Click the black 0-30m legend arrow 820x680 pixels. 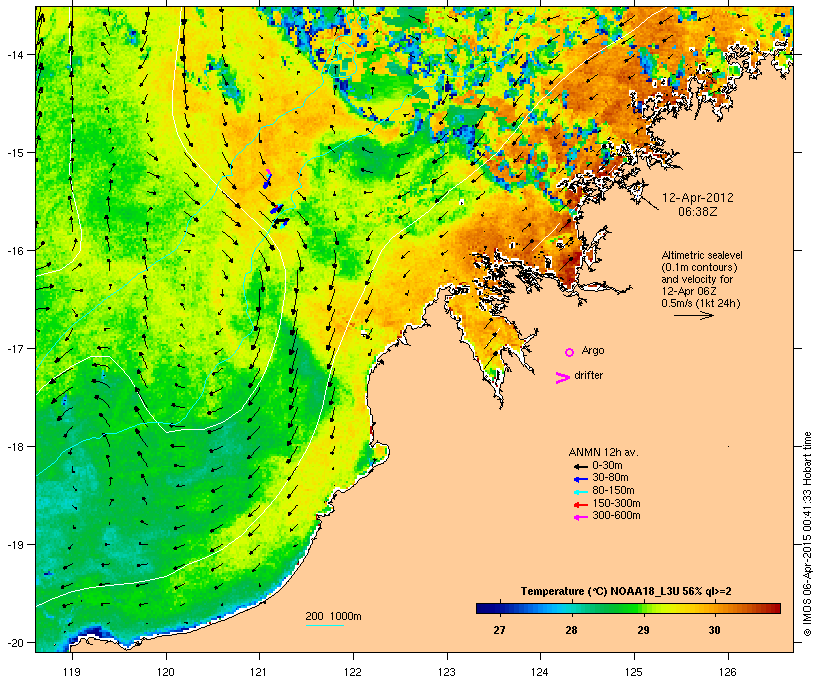pyautogui.click(x=580, y=466)
